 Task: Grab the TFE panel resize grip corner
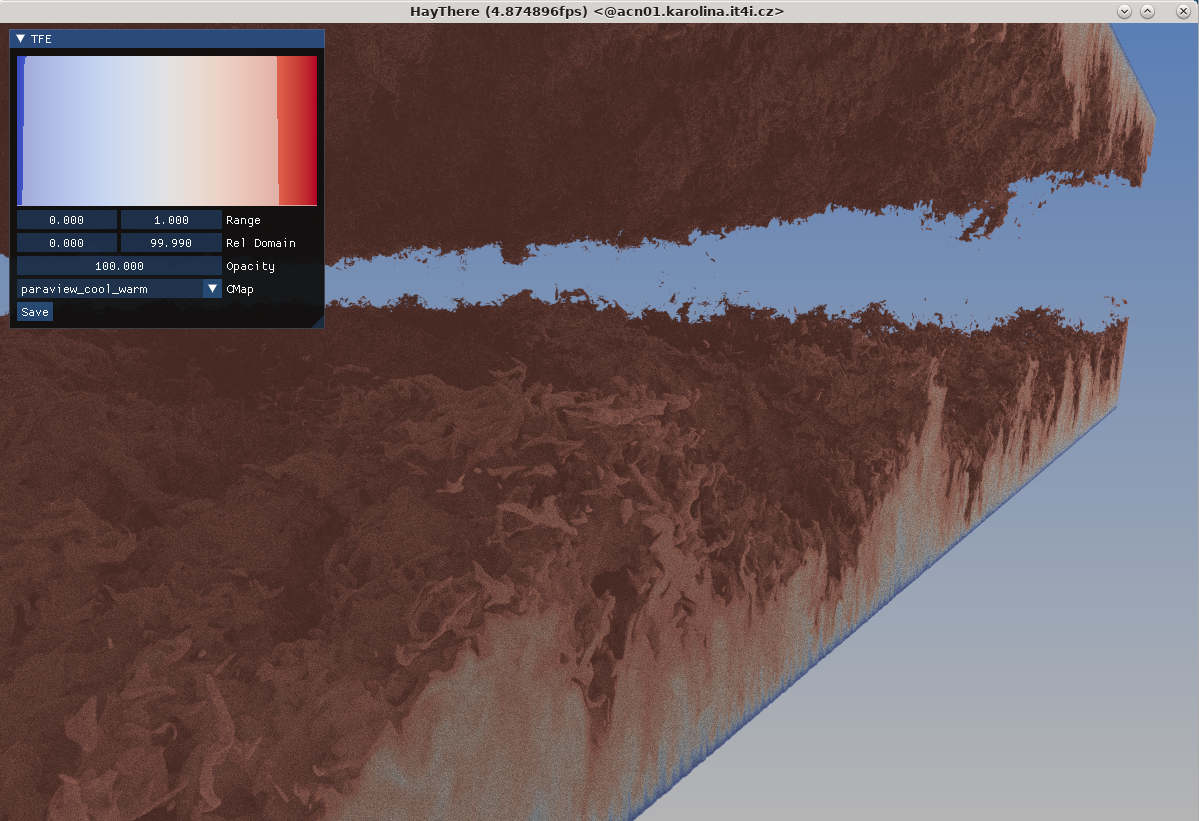tap(318, 322)
